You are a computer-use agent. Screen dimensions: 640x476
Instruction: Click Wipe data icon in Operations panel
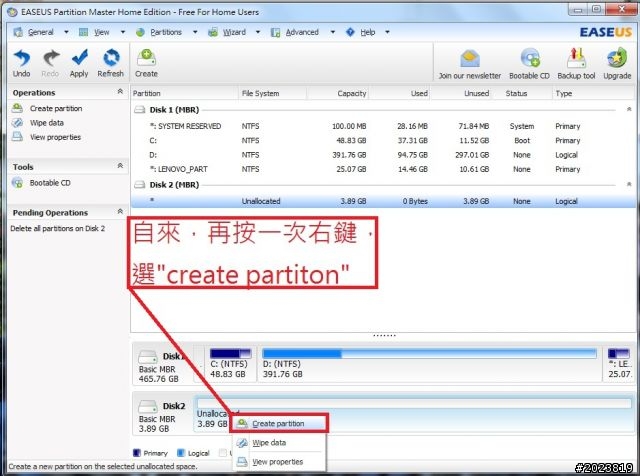[18, 122]
